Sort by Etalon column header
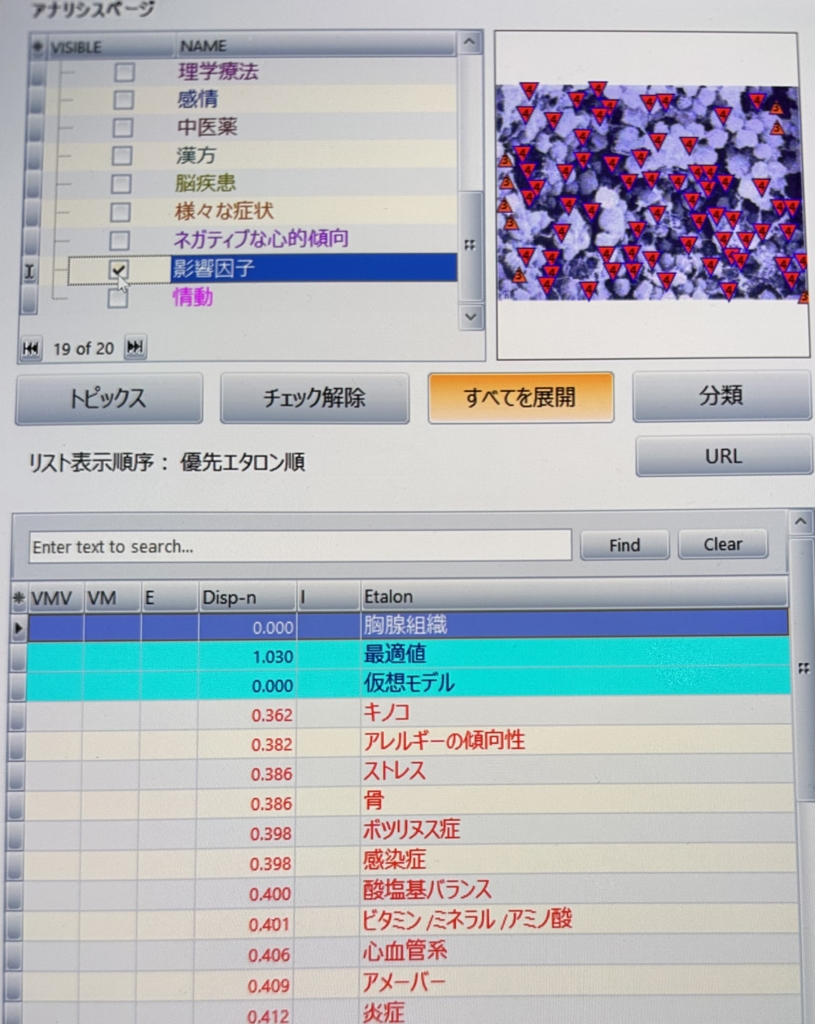 pos(572,597)
